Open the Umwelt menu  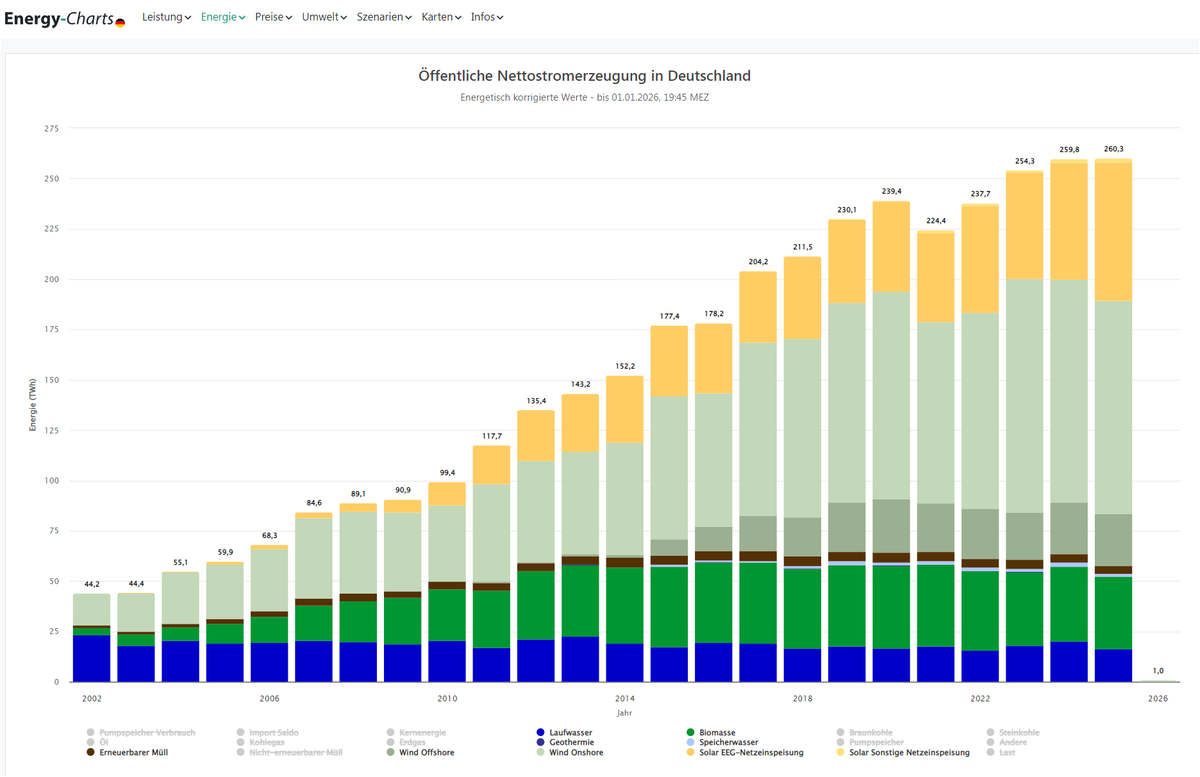[325, 17]
